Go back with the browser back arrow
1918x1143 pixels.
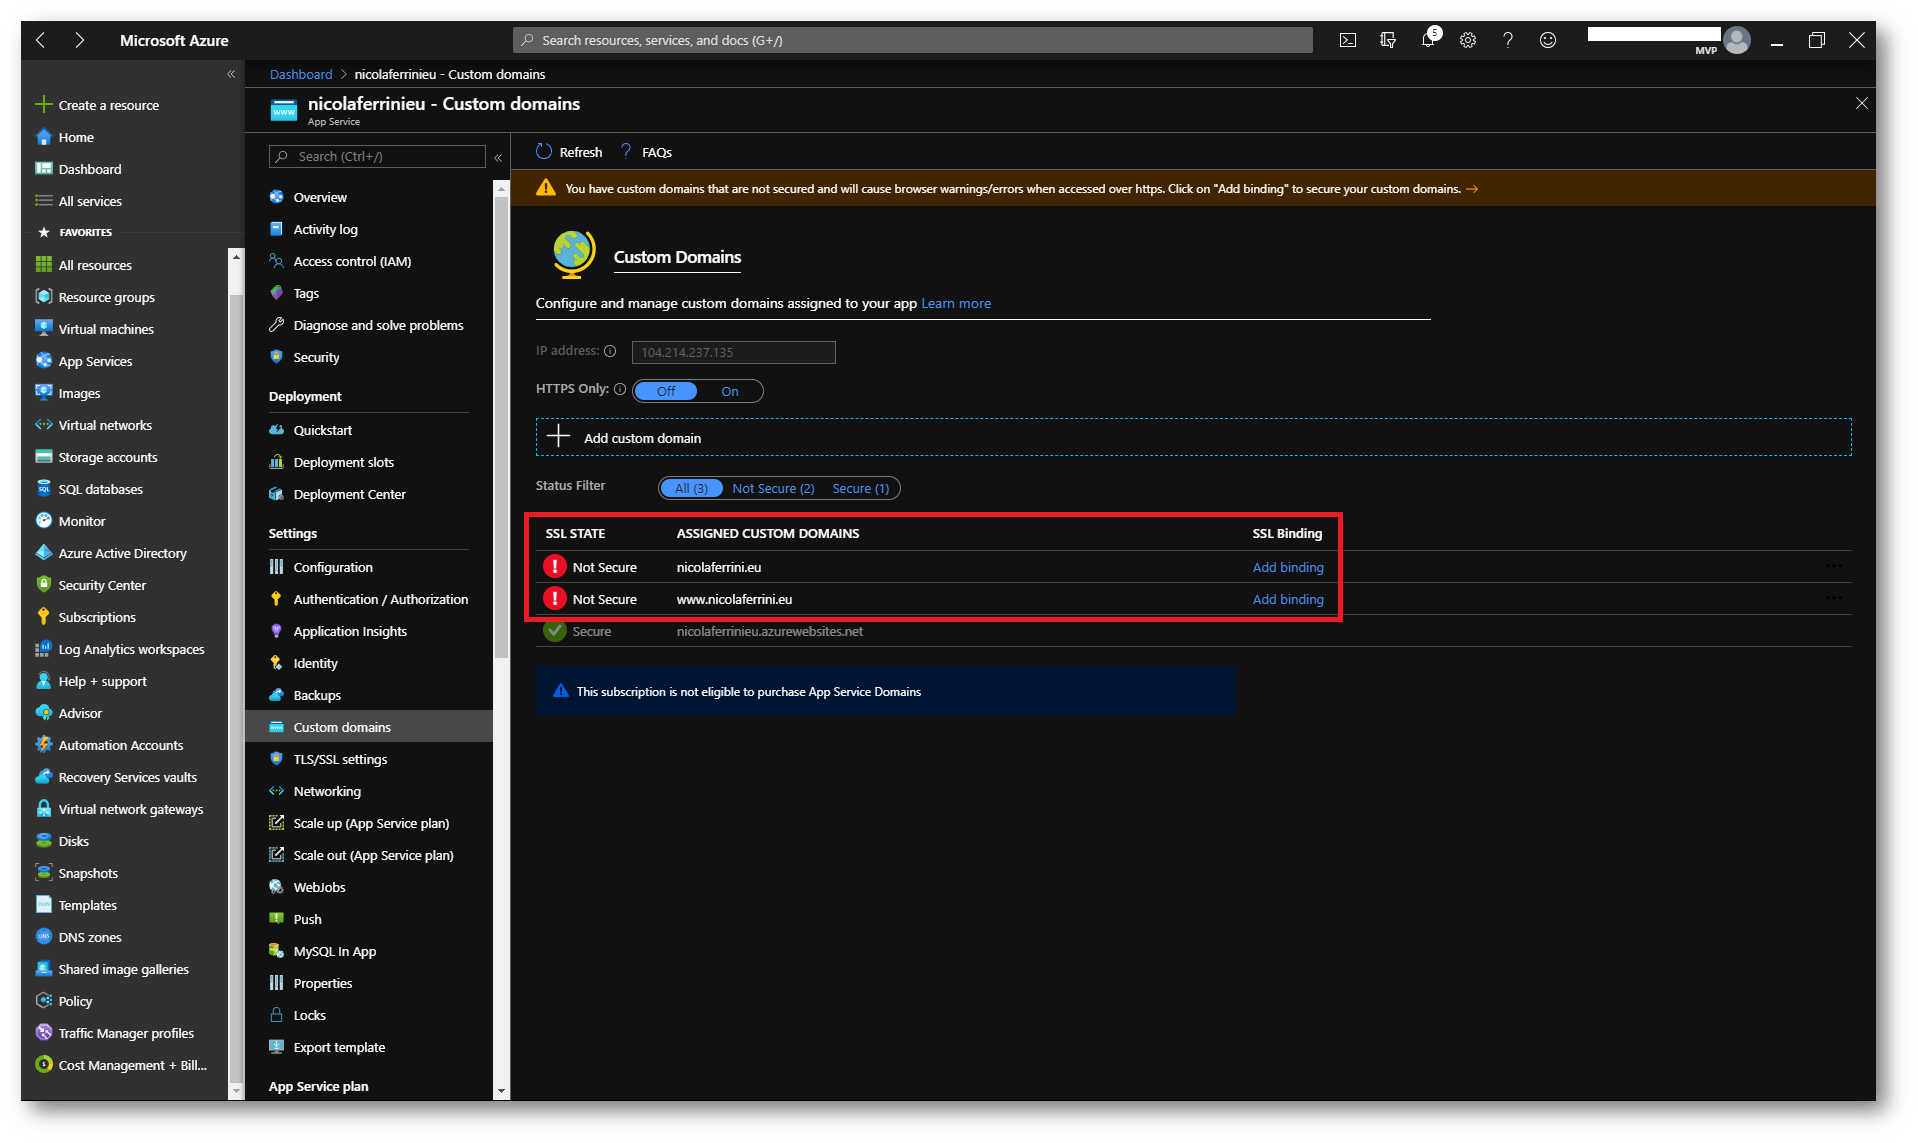point(41,40)
